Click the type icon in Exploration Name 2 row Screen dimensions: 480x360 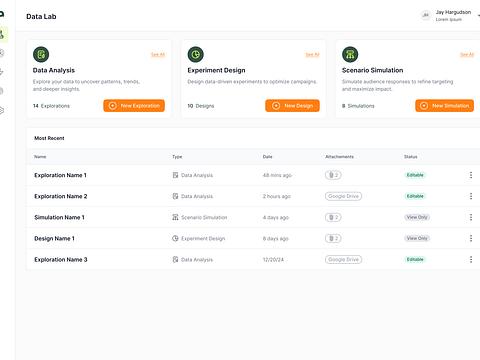point(175,196)
